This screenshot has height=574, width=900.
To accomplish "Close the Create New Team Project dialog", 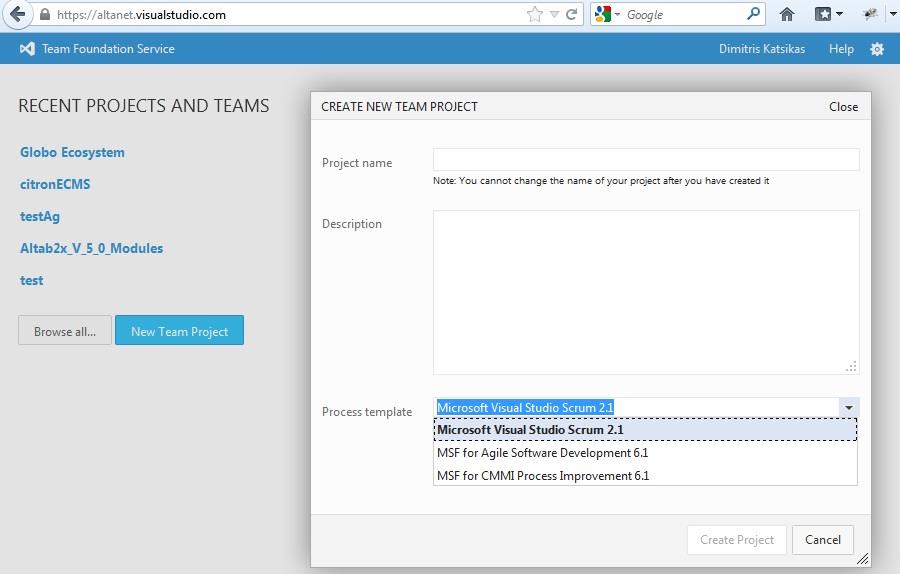I will click(x=843, y=107).
